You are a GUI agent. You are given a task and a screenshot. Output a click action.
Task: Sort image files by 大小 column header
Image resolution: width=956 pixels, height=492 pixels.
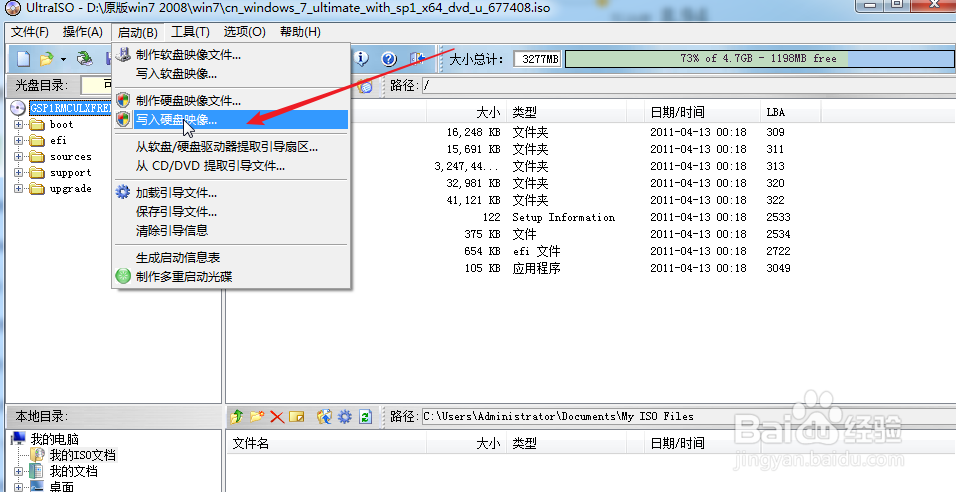466,112
